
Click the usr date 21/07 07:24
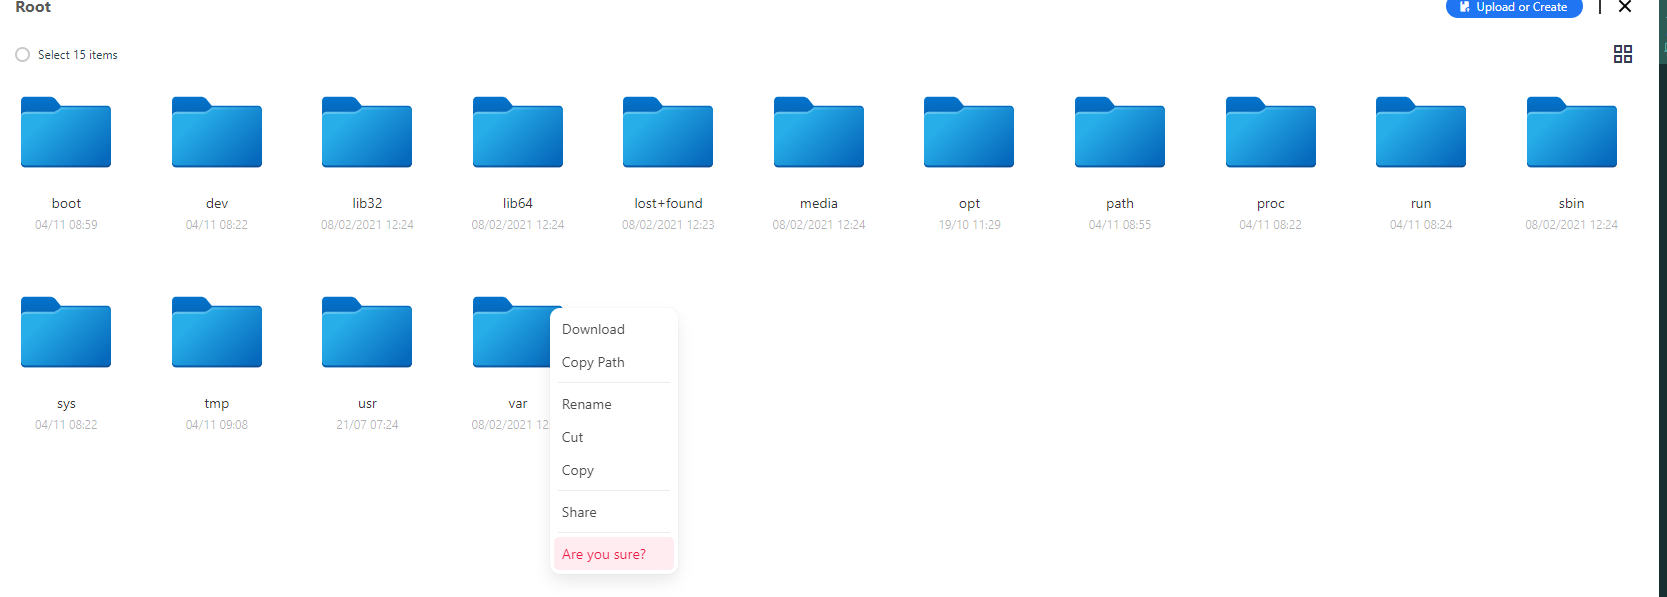[x=367, y=425]
